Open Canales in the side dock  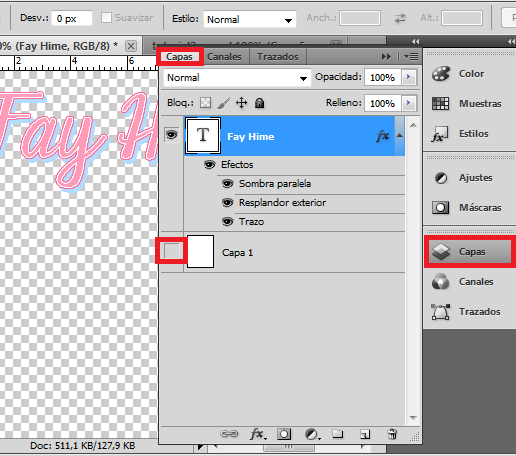(463, 282)
